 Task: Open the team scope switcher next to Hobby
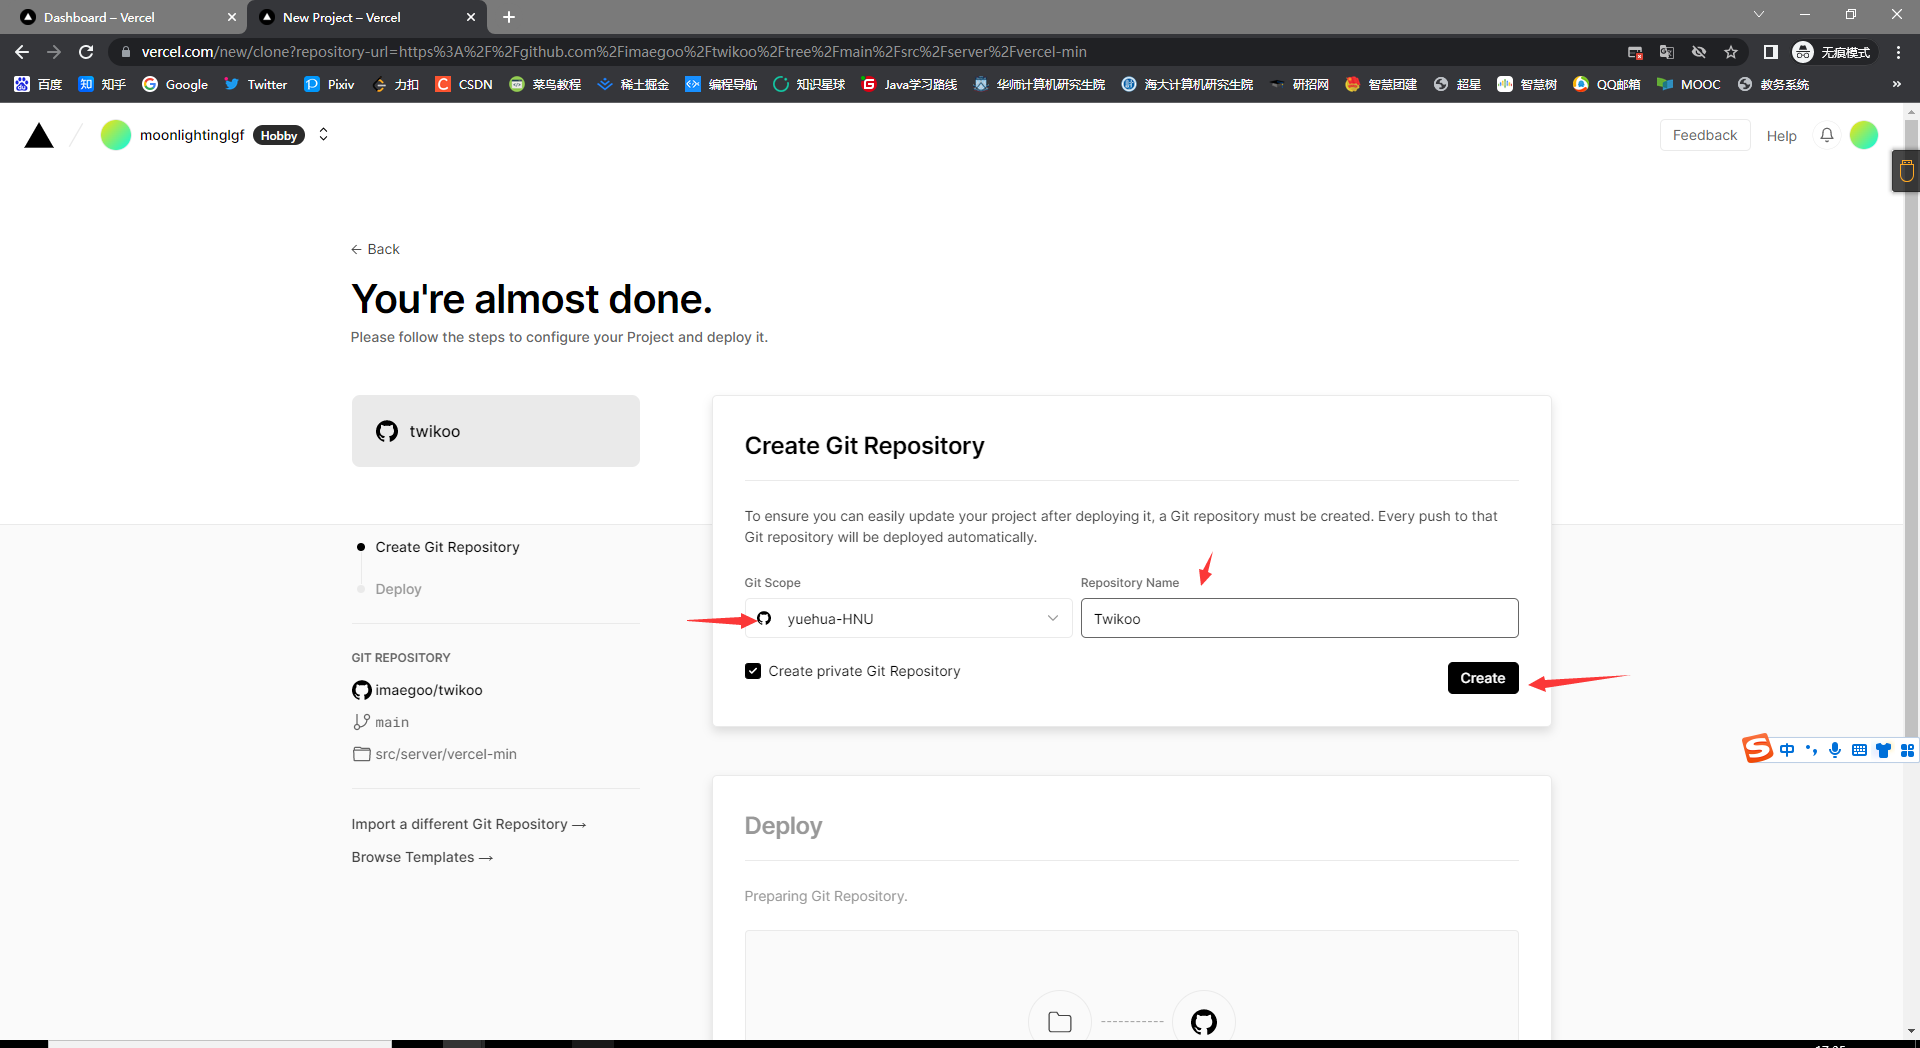pos(323,134)
